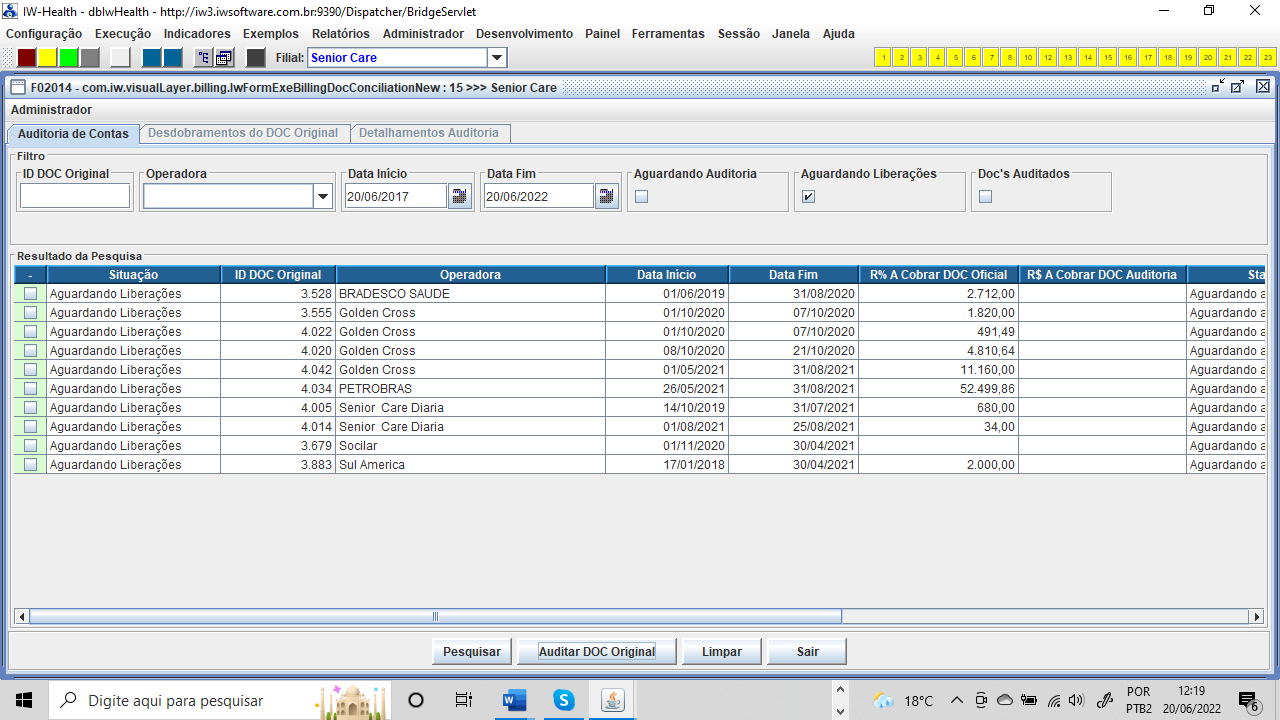Image resolution: width=1280 pixels, height=720 pixels.
Task: Uncheck the Aguardando Liberações checkbox
Action: [x=808, y=197]
